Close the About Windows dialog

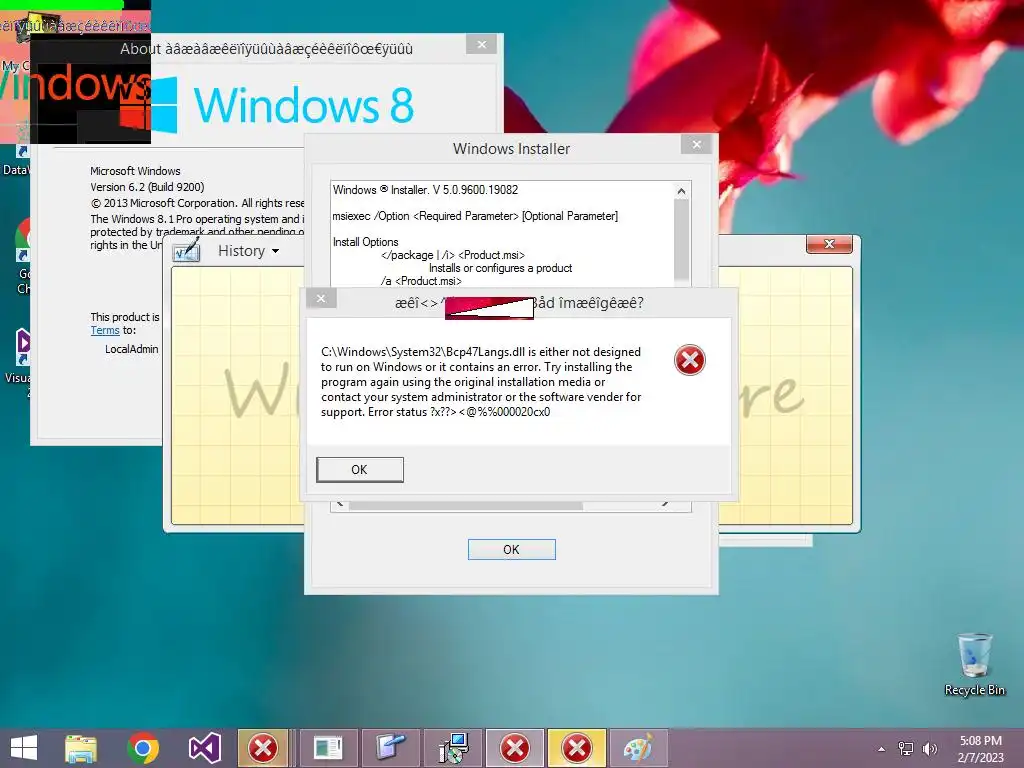[481, 44]
